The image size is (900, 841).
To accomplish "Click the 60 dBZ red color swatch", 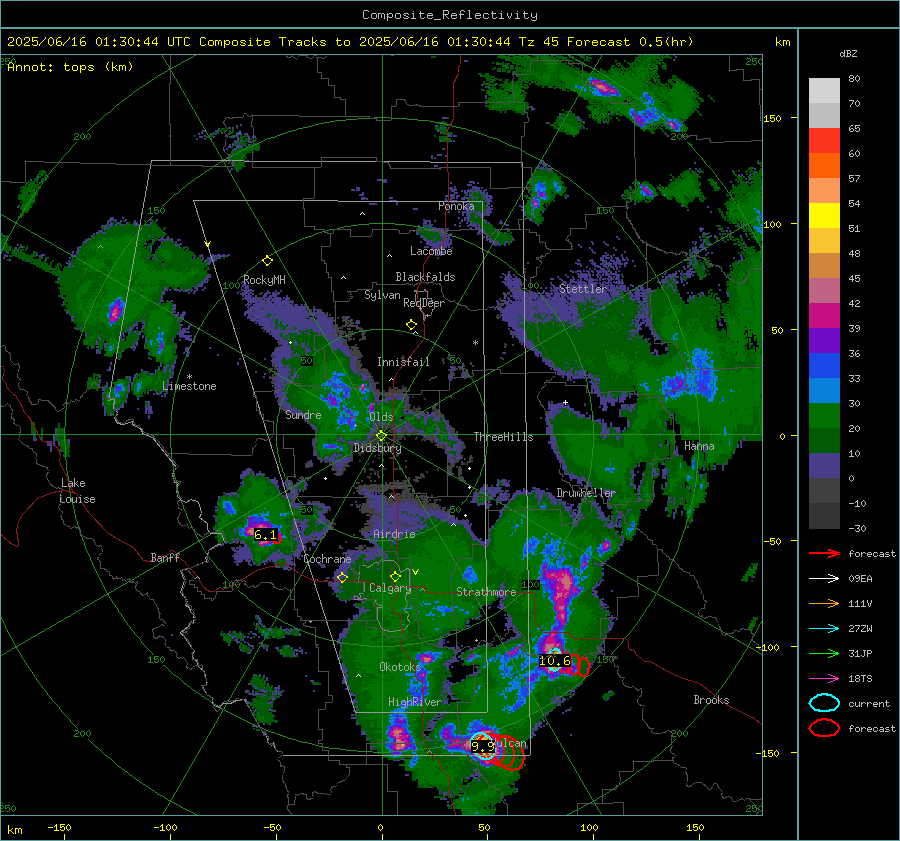I will (824, 141).
